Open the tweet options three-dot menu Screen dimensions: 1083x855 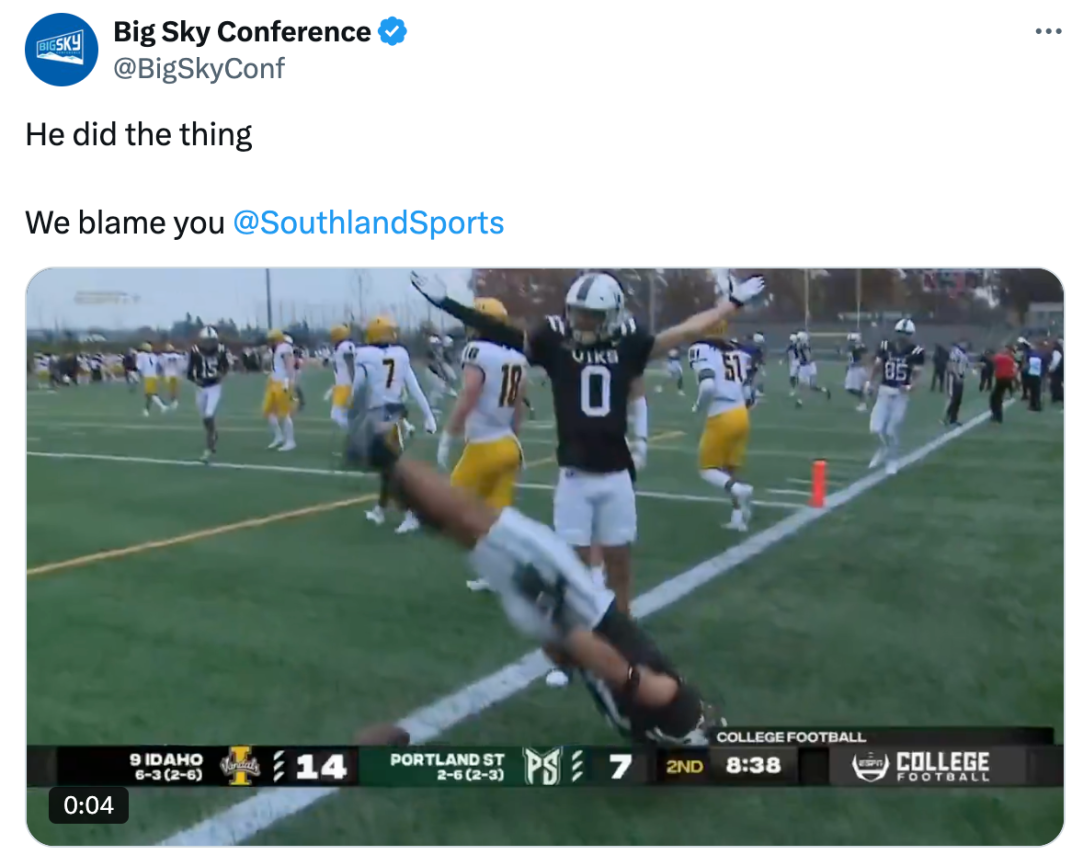[1046, 32]
